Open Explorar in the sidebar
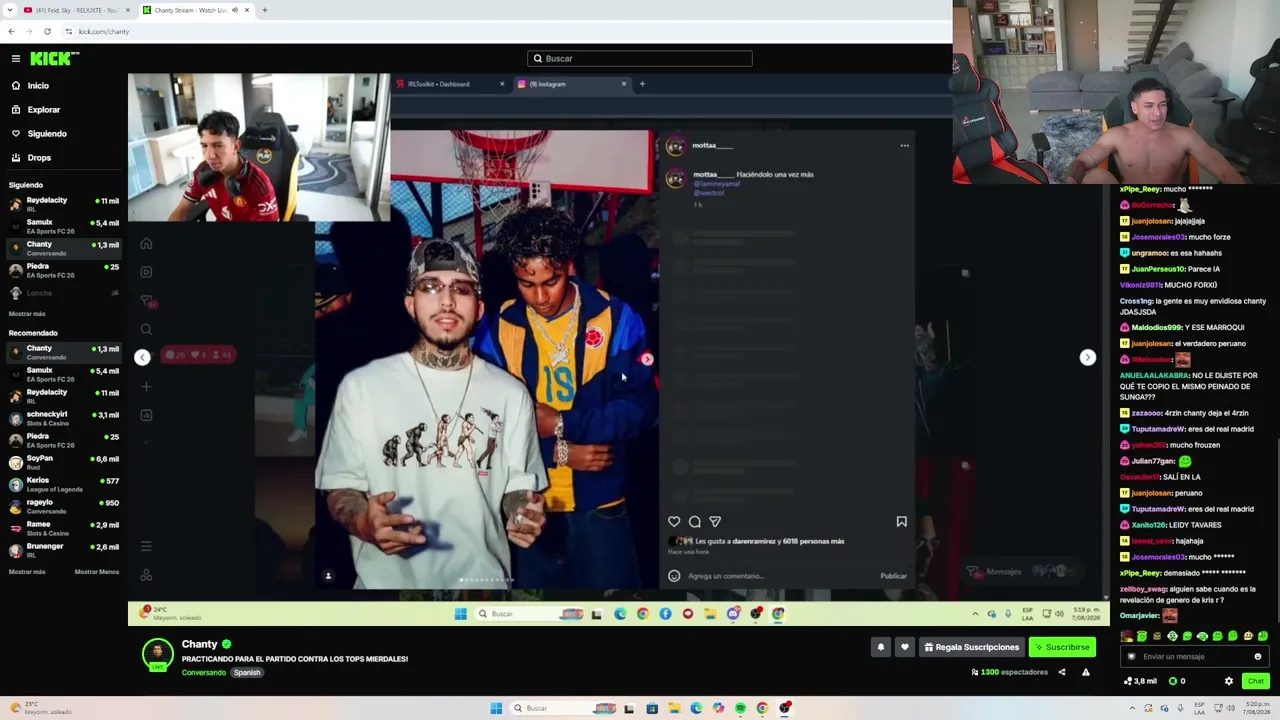This screenshot has width=1280, height=720. pyautogui.click(x=44, y=110)
